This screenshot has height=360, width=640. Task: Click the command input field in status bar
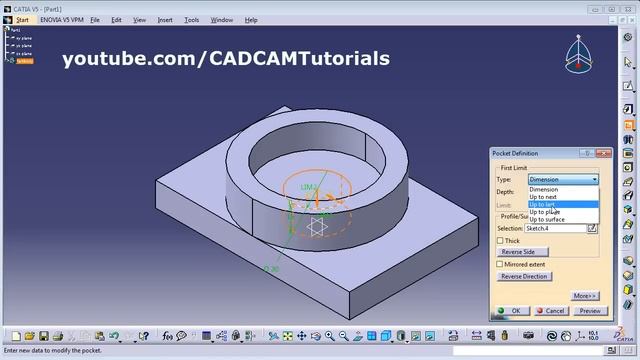pyautogui.click(x=527, y=351)
